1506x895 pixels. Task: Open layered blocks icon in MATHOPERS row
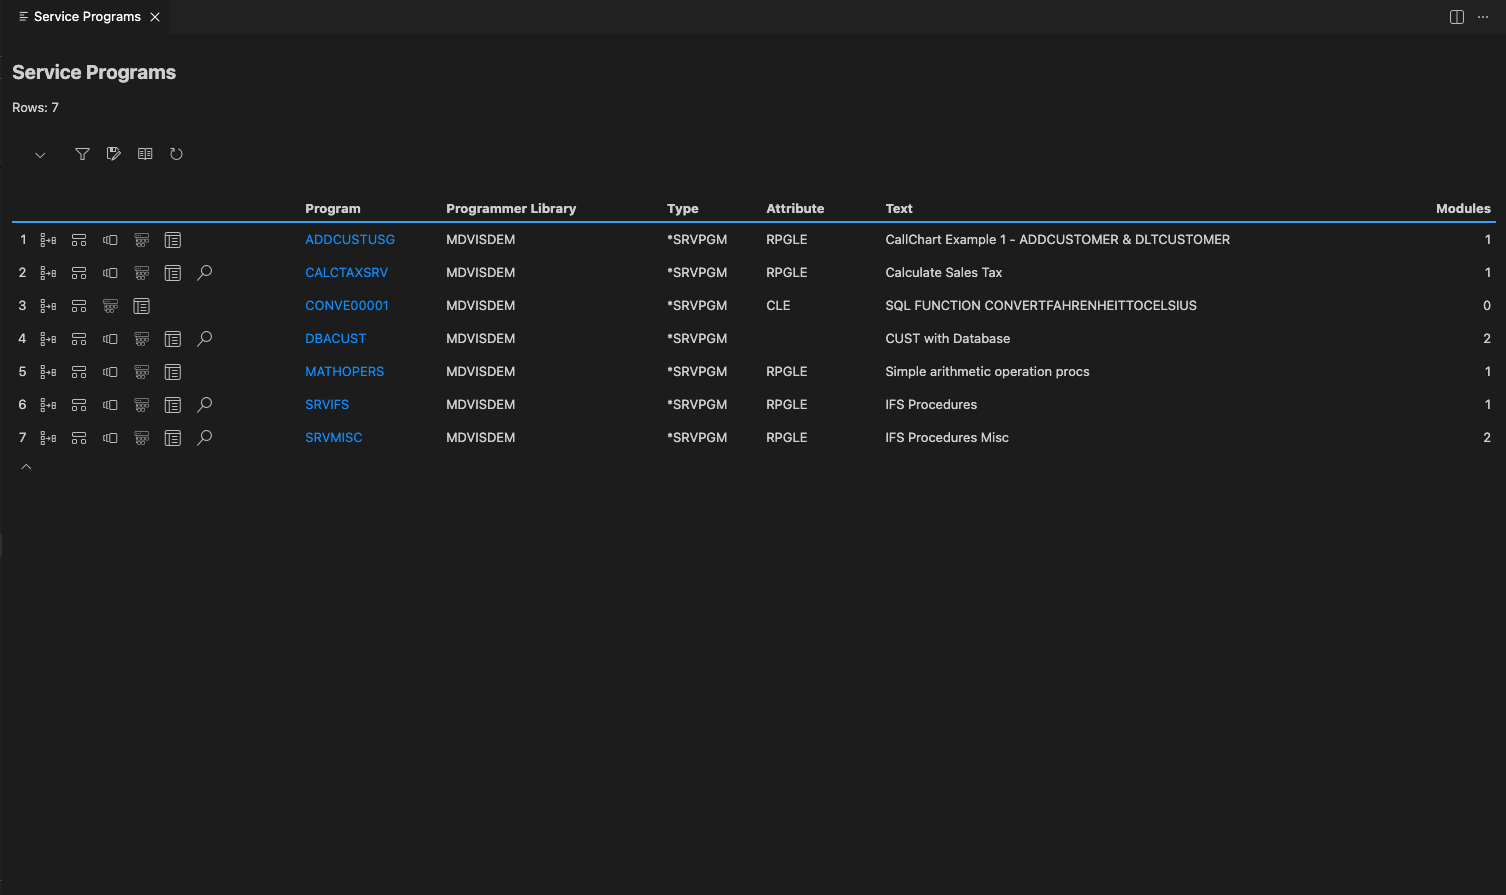point(142,372)
